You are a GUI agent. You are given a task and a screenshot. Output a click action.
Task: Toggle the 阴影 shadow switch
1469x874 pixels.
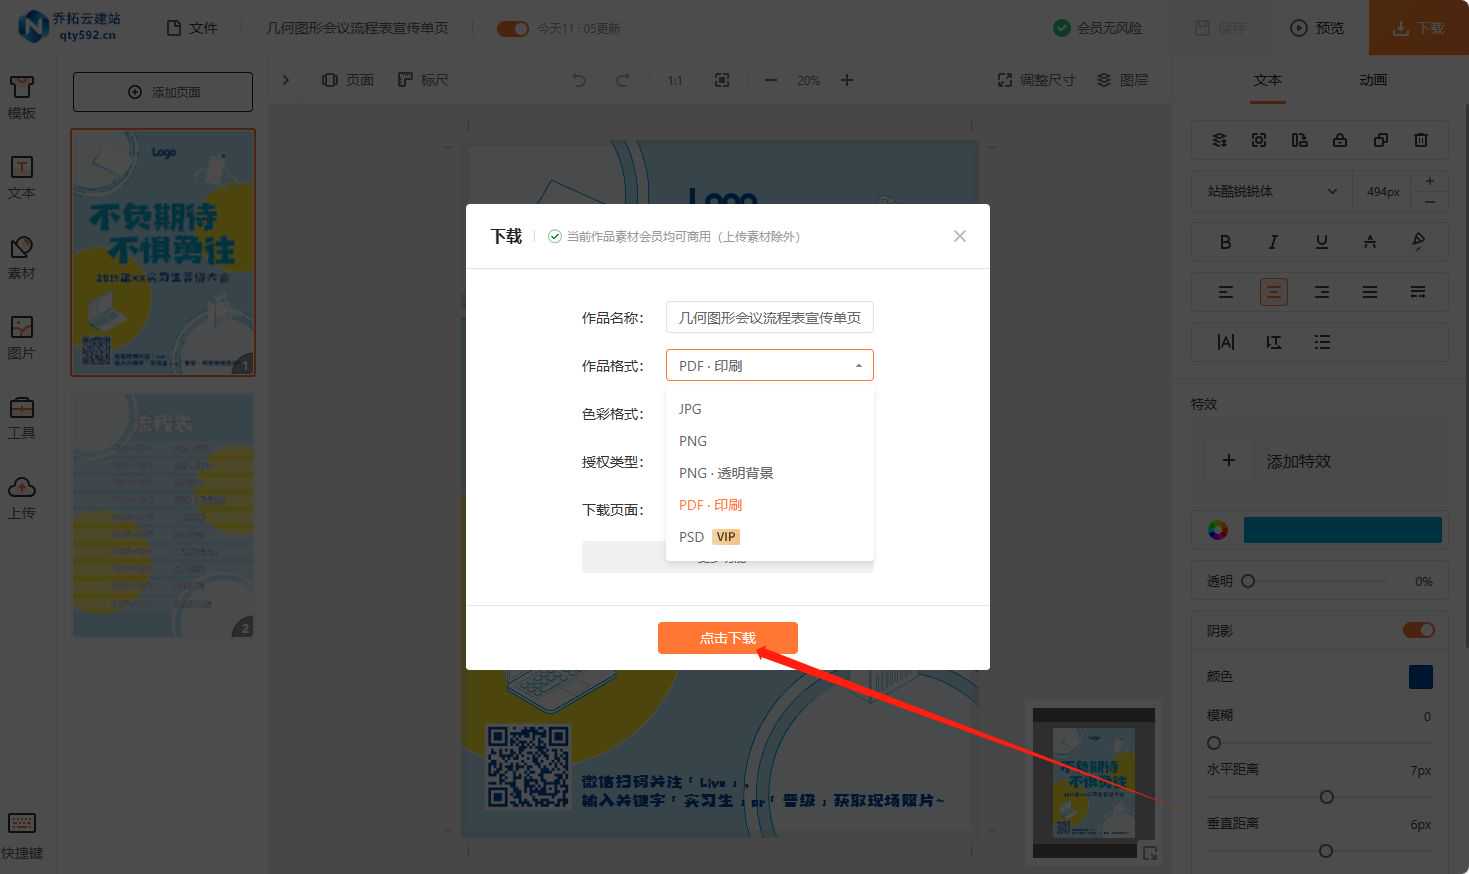[x=1418, y=630]
